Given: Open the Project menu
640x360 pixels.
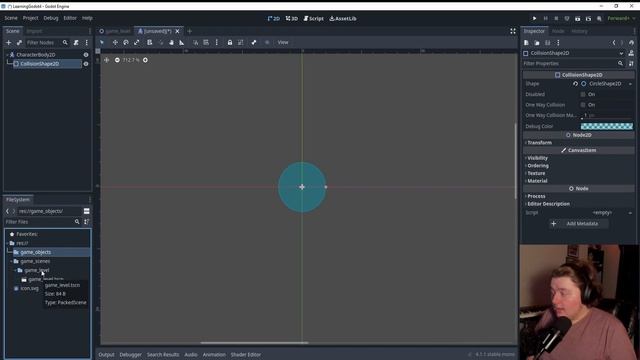Looking at the screenshot, I should tap(31, 18).
